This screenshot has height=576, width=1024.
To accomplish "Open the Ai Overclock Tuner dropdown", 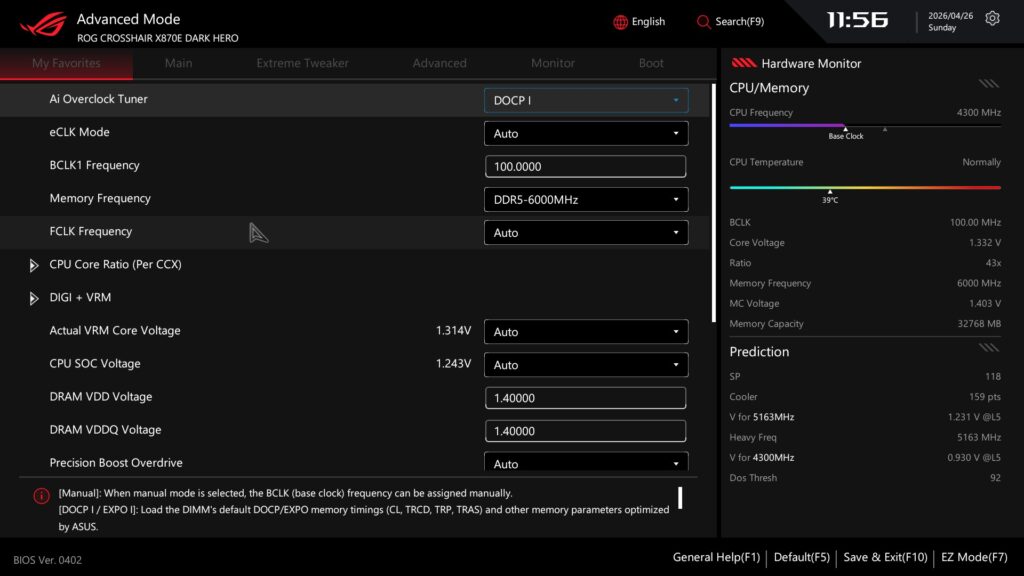I will tap(586, 101).
